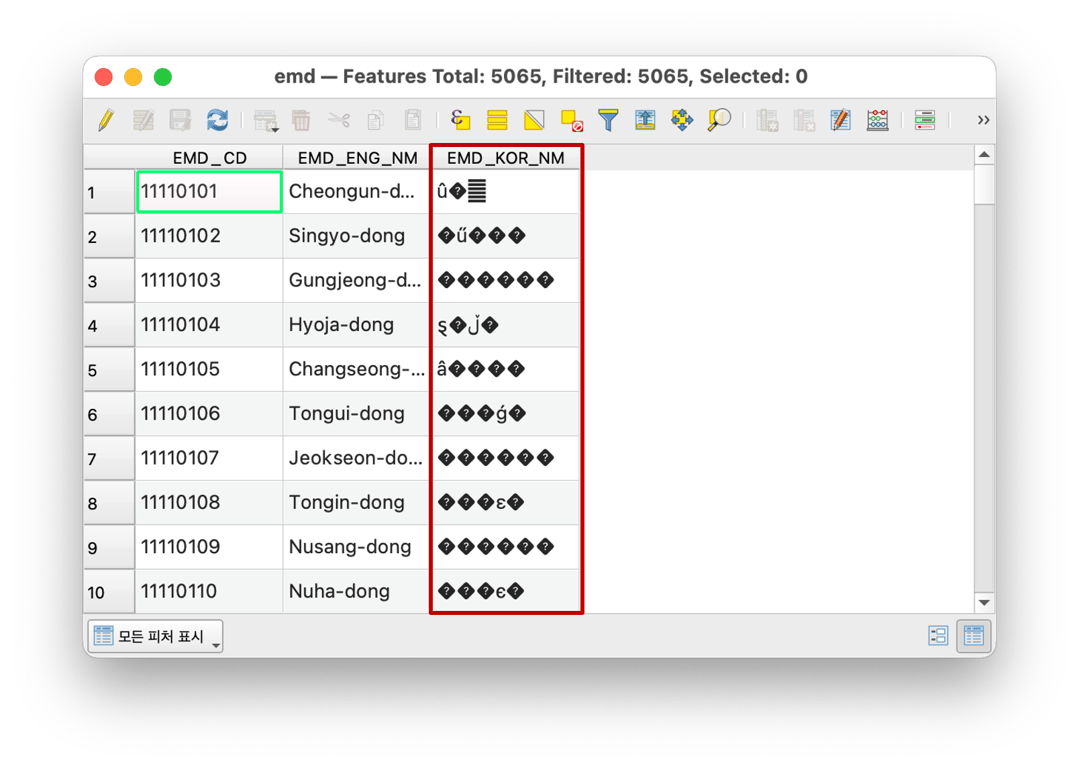Click the save edits floppy icon
Viewport: 1079px width, 768px height.
click(180, 120)
